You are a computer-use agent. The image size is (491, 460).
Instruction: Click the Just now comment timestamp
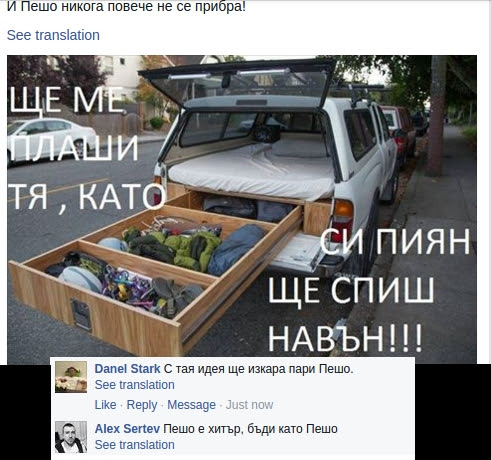(249, 405)
